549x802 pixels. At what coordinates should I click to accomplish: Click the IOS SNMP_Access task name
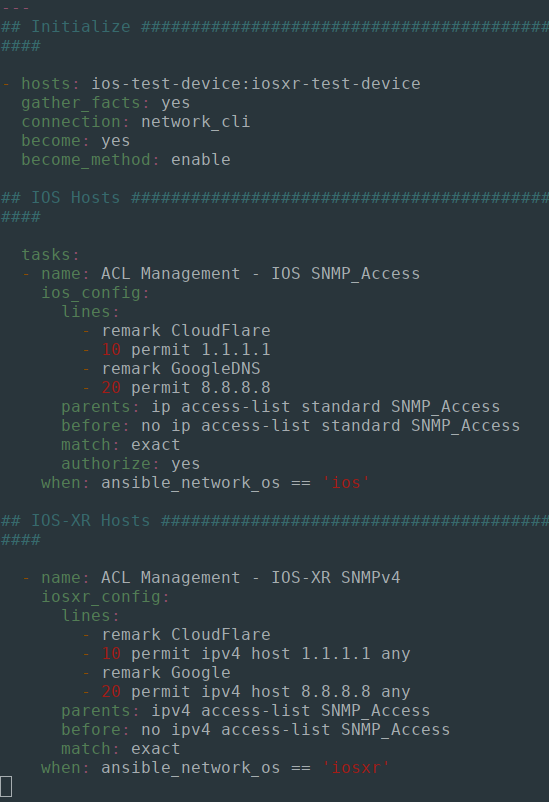click(x=260, y=274)
